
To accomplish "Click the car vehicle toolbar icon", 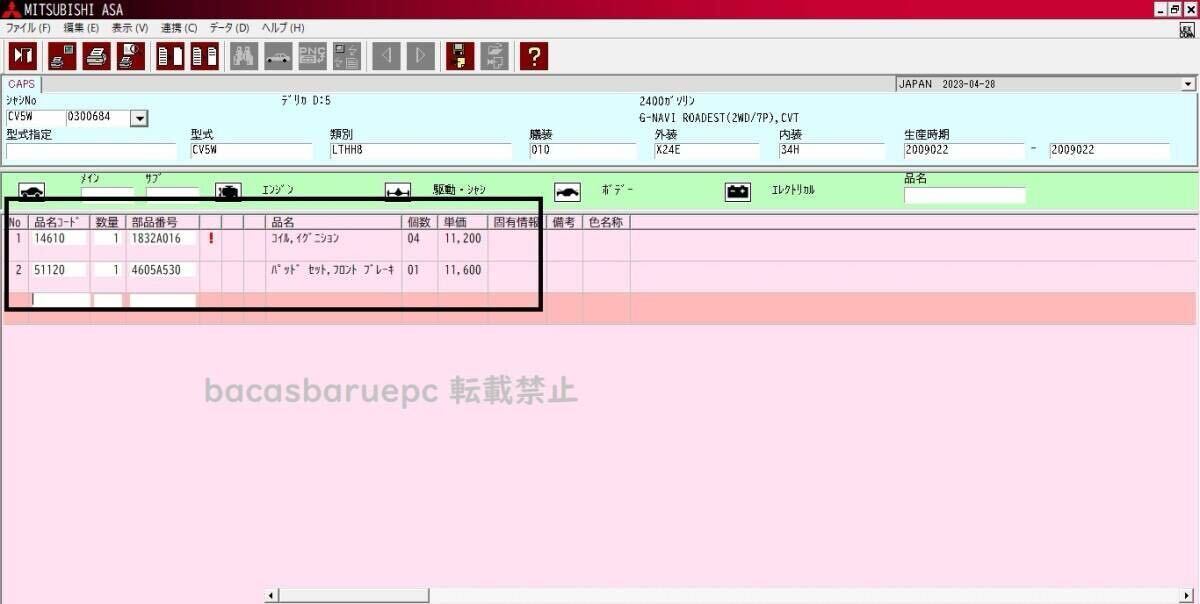I will coord(278,56).
